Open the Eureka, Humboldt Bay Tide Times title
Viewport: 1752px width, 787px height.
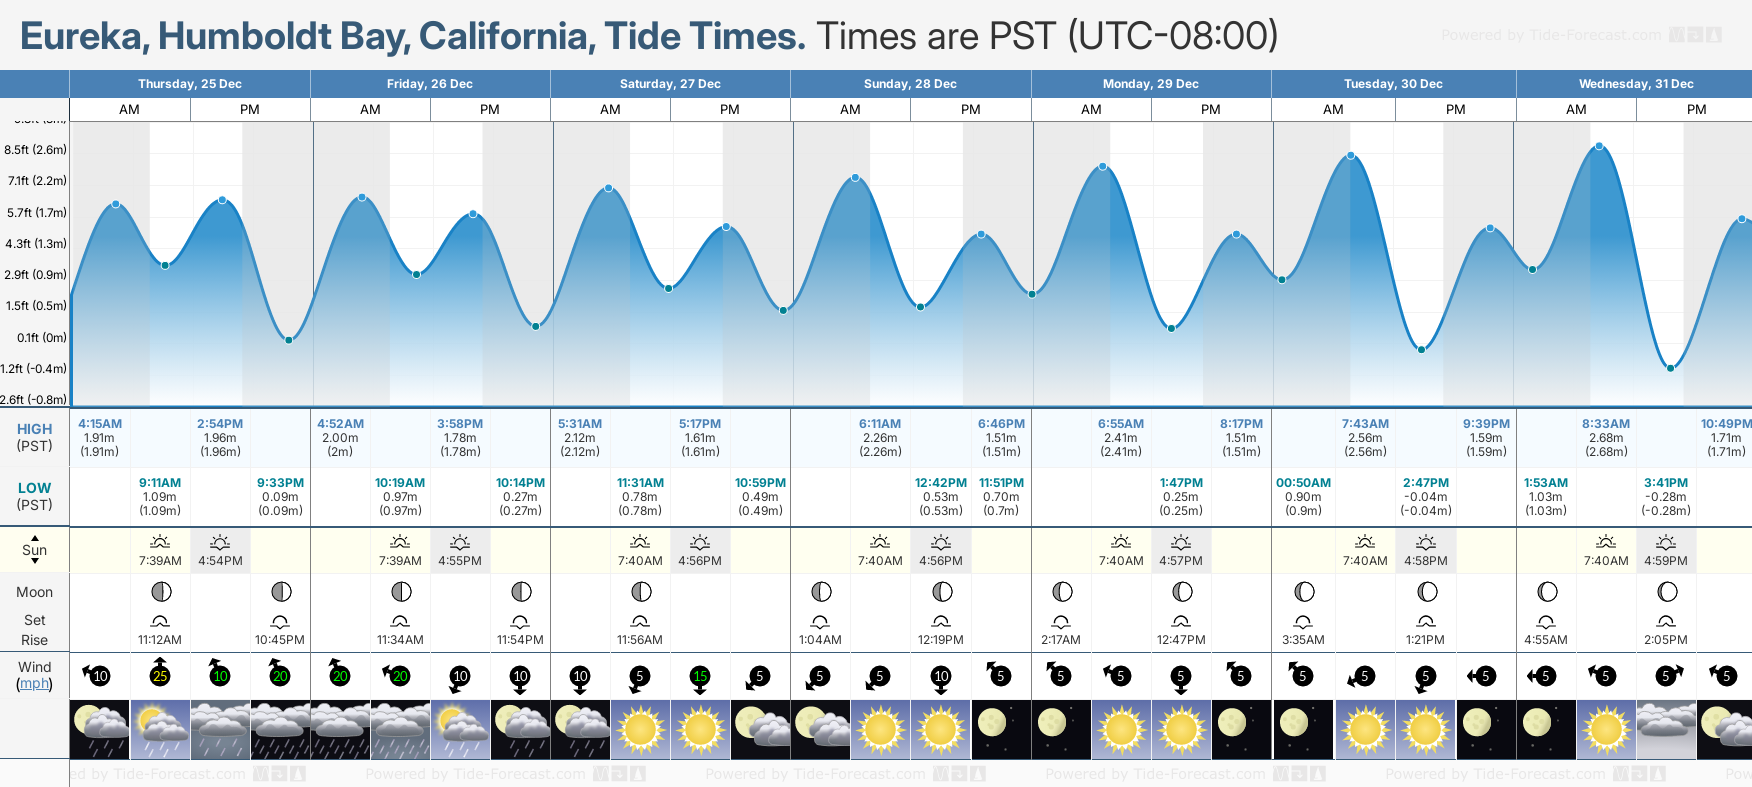tap(412, 36)
